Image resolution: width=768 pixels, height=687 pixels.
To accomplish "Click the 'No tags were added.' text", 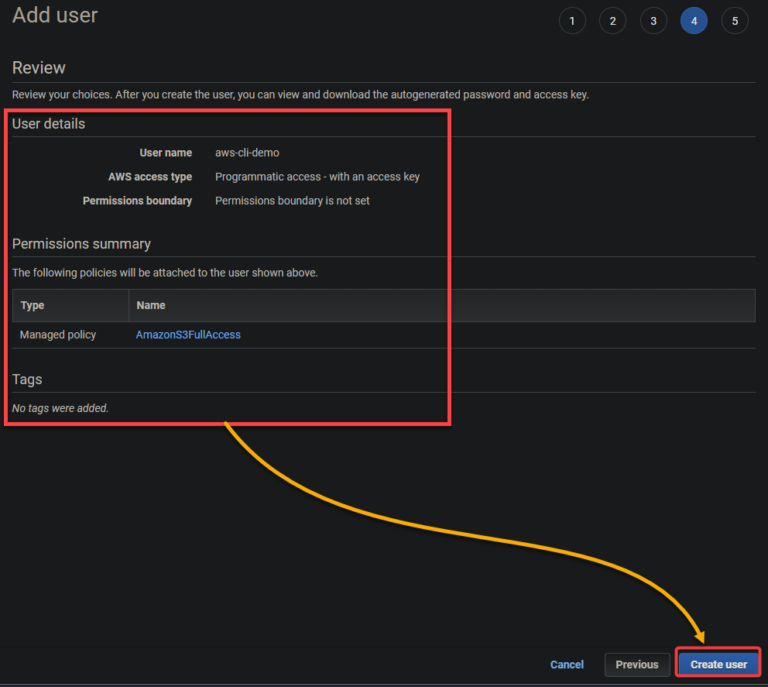I will 60,408.
